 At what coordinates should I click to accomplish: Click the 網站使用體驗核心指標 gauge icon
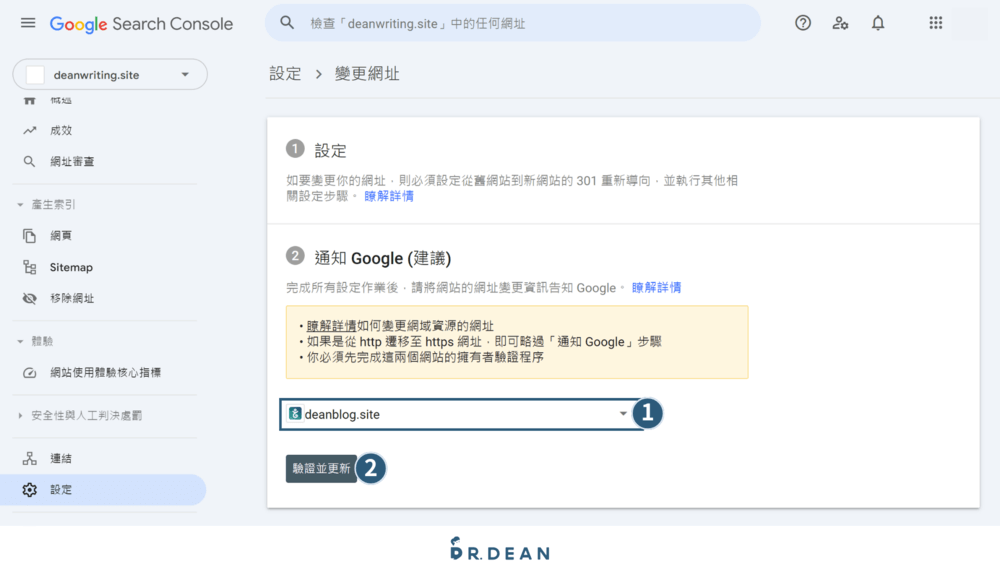pyautogui.click(x=29, y=373)
